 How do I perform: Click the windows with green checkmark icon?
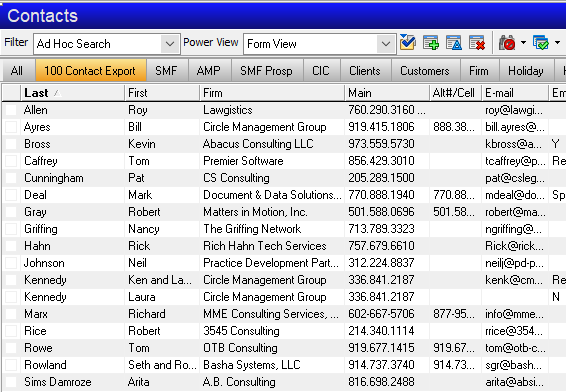tap(541, 43)
